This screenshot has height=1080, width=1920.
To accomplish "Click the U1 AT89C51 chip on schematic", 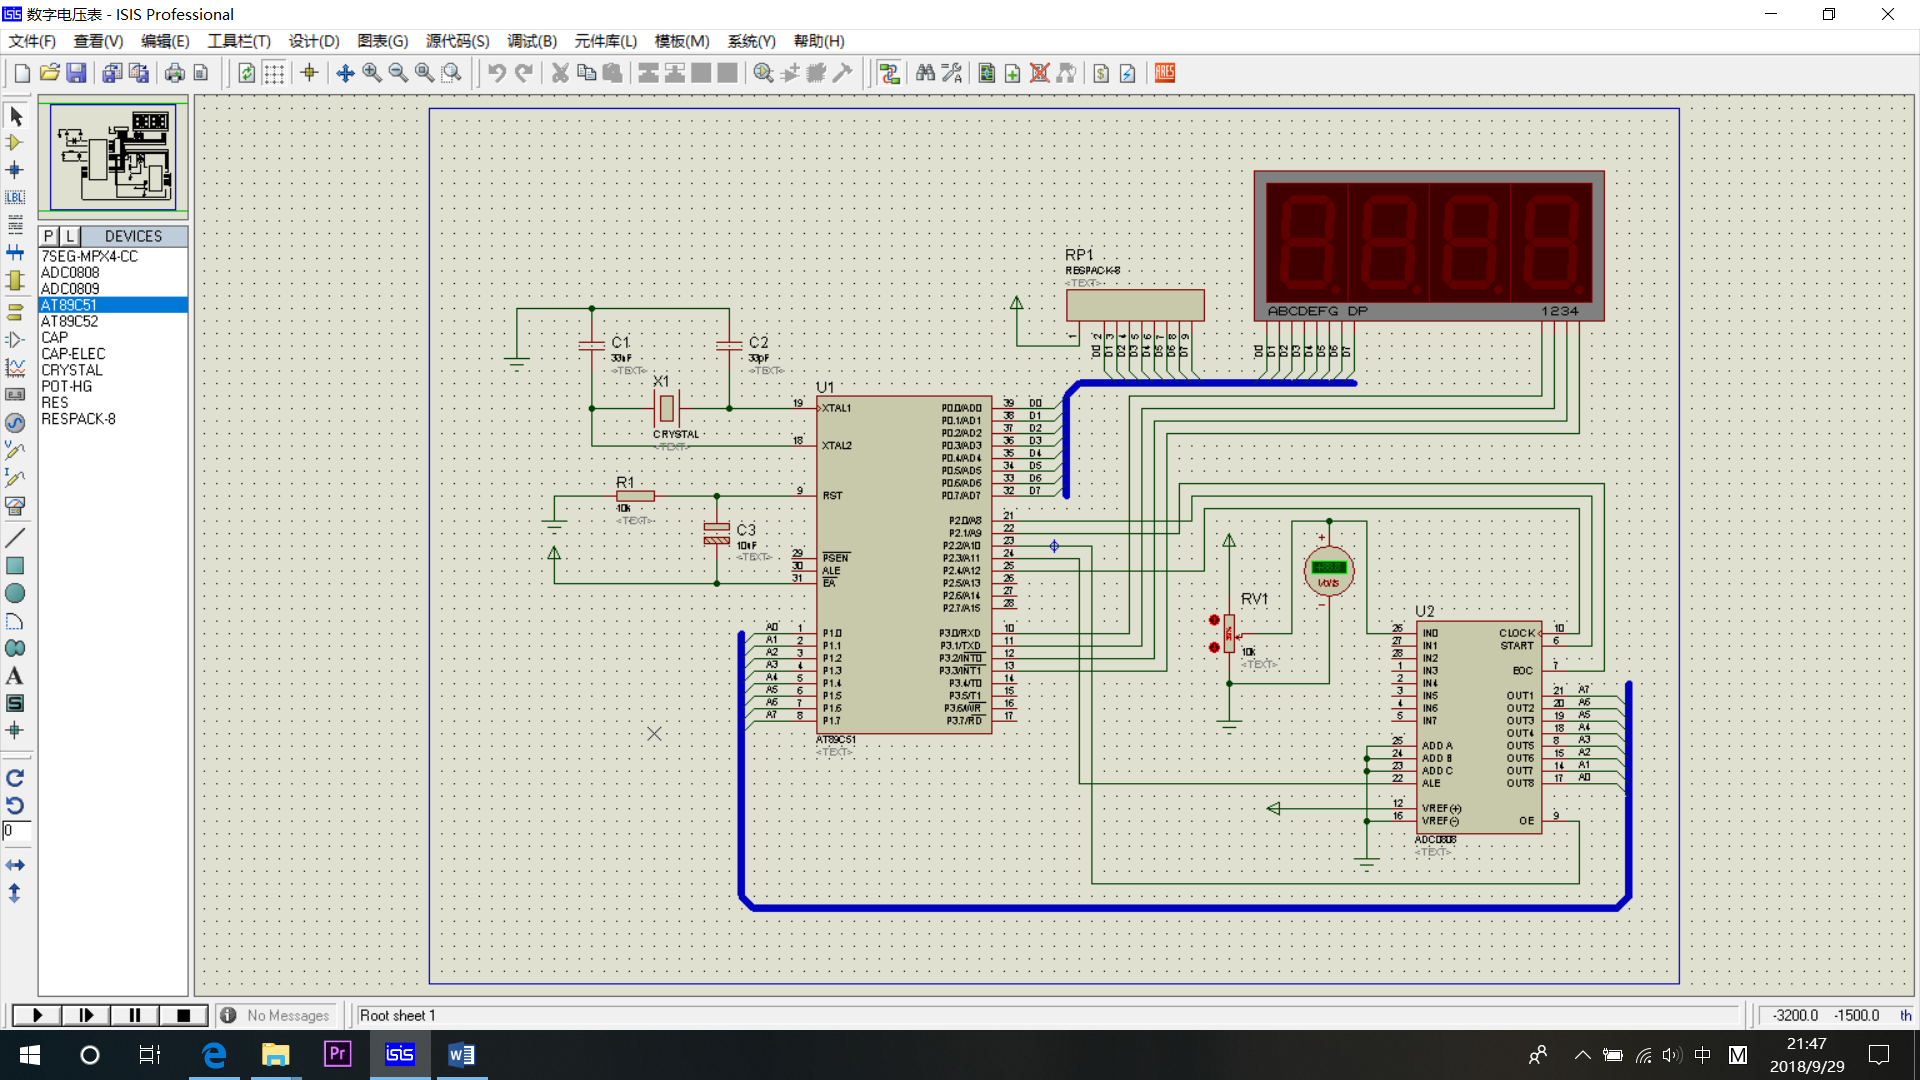I will tap(904, 565).
